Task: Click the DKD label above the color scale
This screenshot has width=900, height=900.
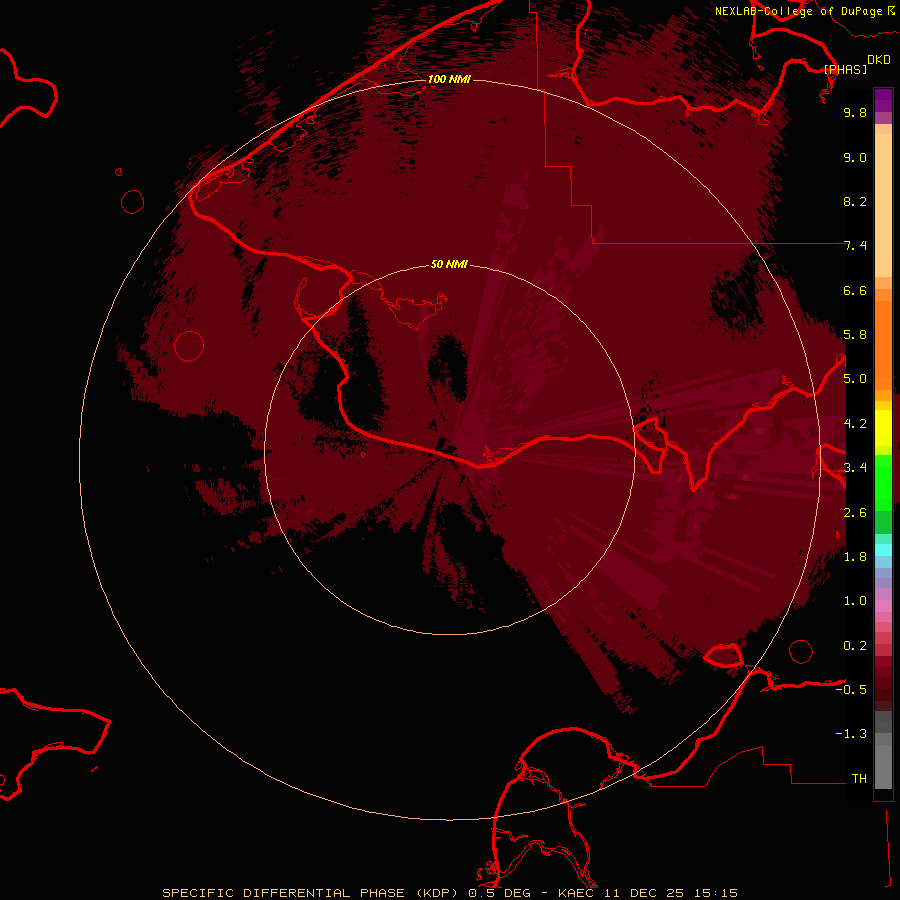Action: 878,60
